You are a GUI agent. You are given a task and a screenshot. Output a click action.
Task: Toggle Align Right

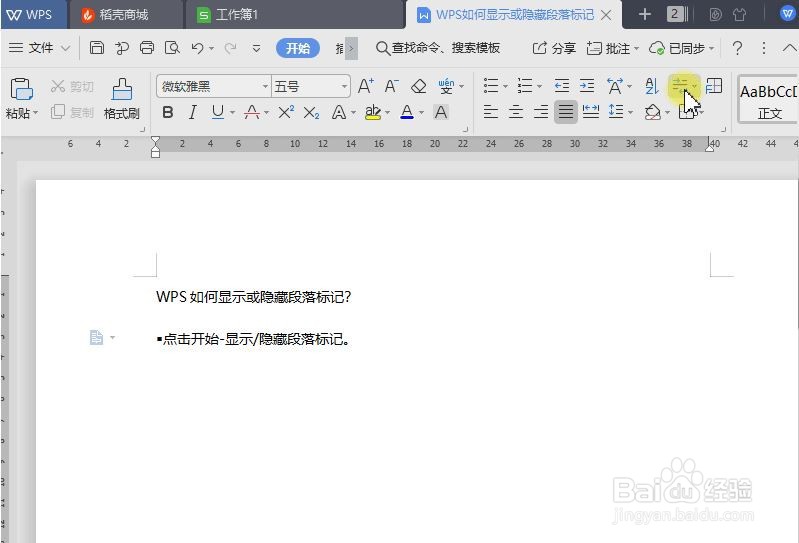[x=541, y=112]
